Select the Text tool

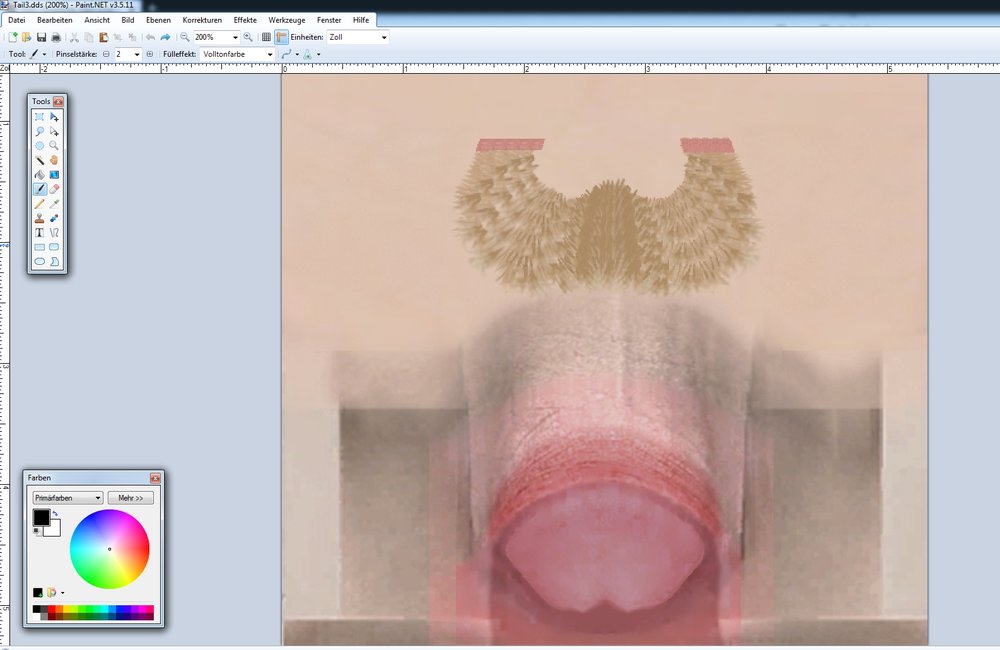pyautogui.click(x=40, y=233)
